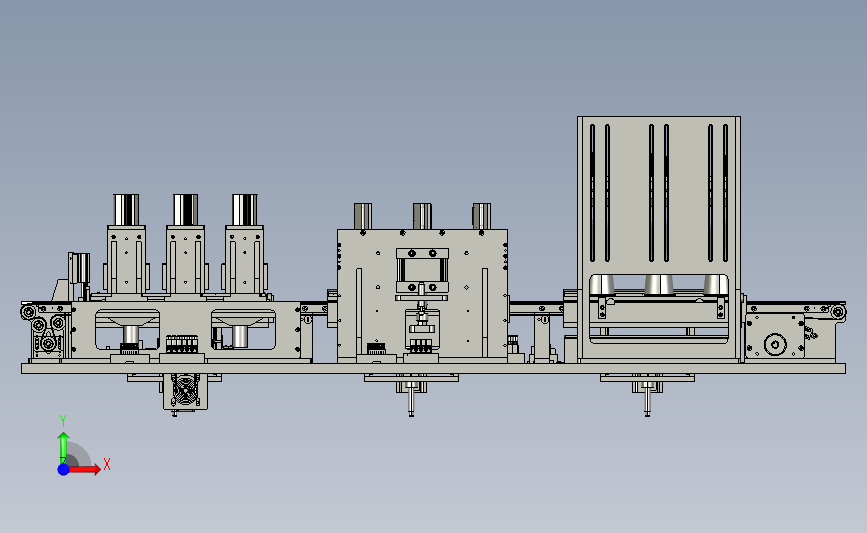This screenshot has width=867, height=533.
Task: Select the leftmost tall striped cylinder on left station
Action: (126, 210)
